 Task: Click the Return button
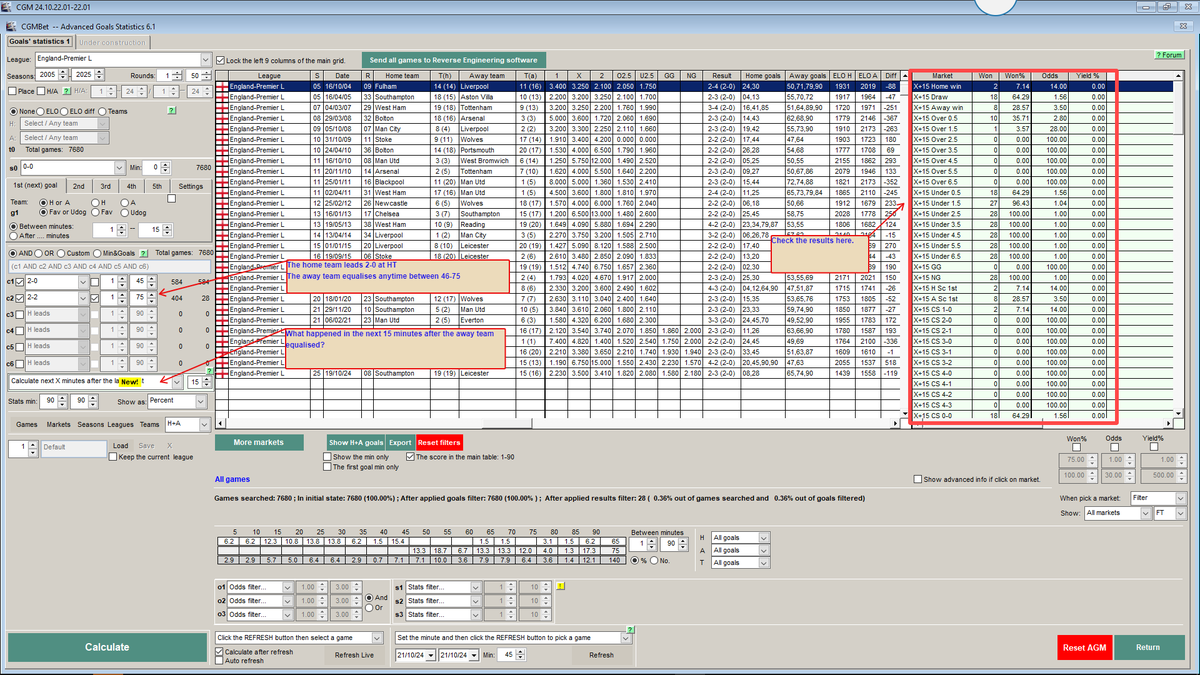[1148, 648]
